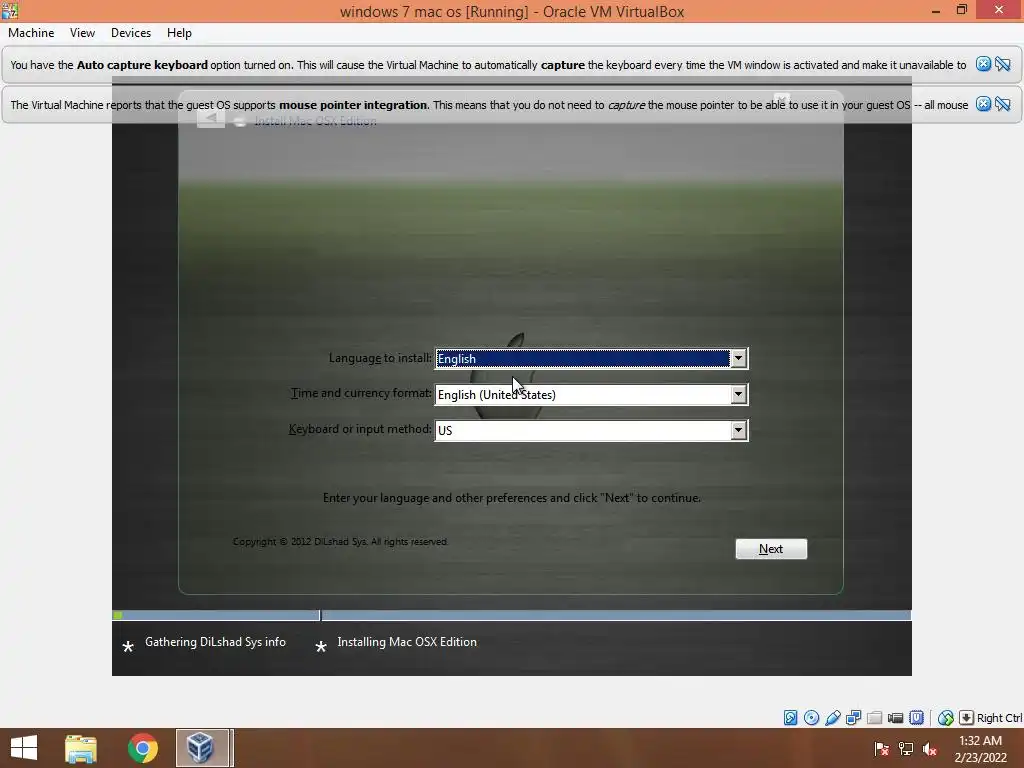Click don't-show-again icon on mouse integration notice

1003,104
